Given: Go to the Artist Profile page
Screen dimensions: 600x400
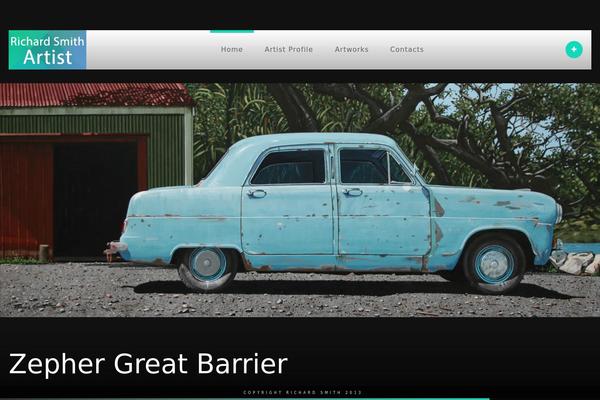Looking at the screenshot, I should (289, 49).
